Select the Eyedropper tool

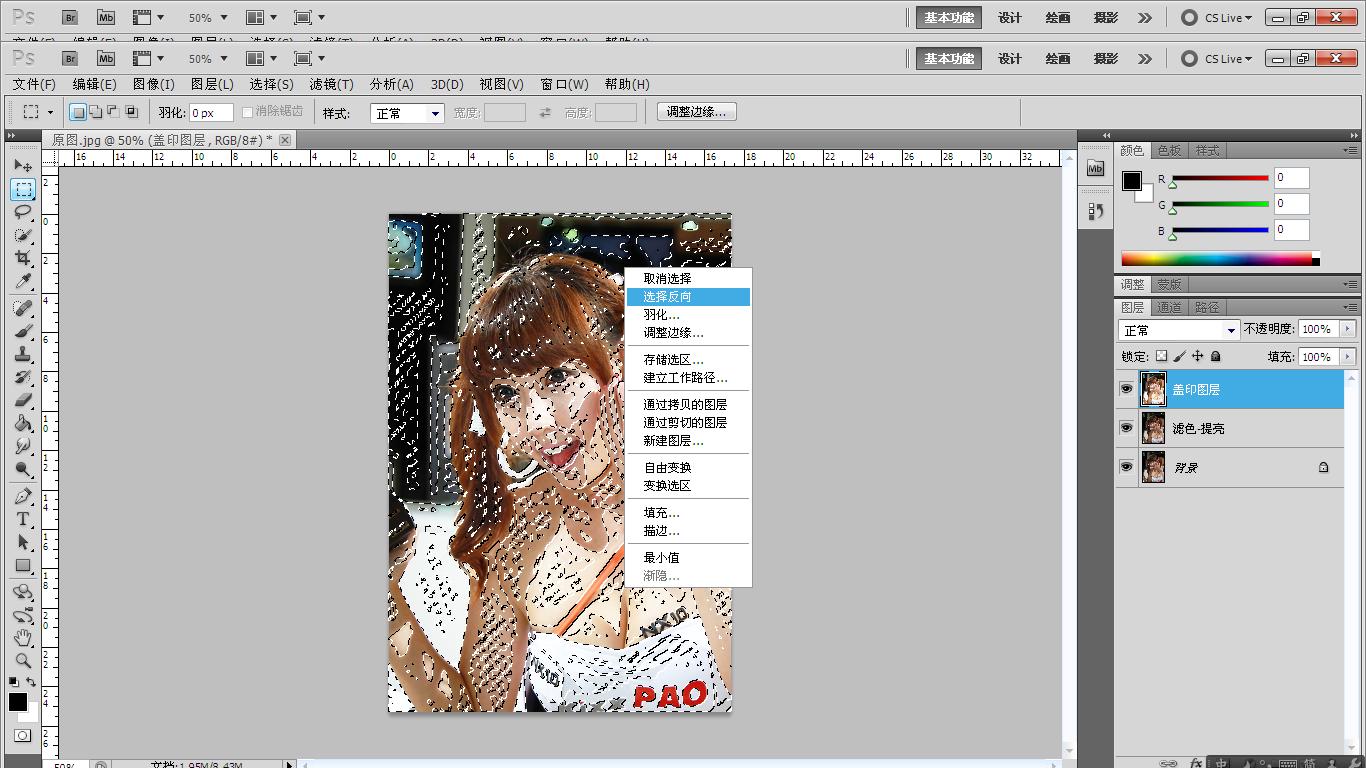[22, 281]
